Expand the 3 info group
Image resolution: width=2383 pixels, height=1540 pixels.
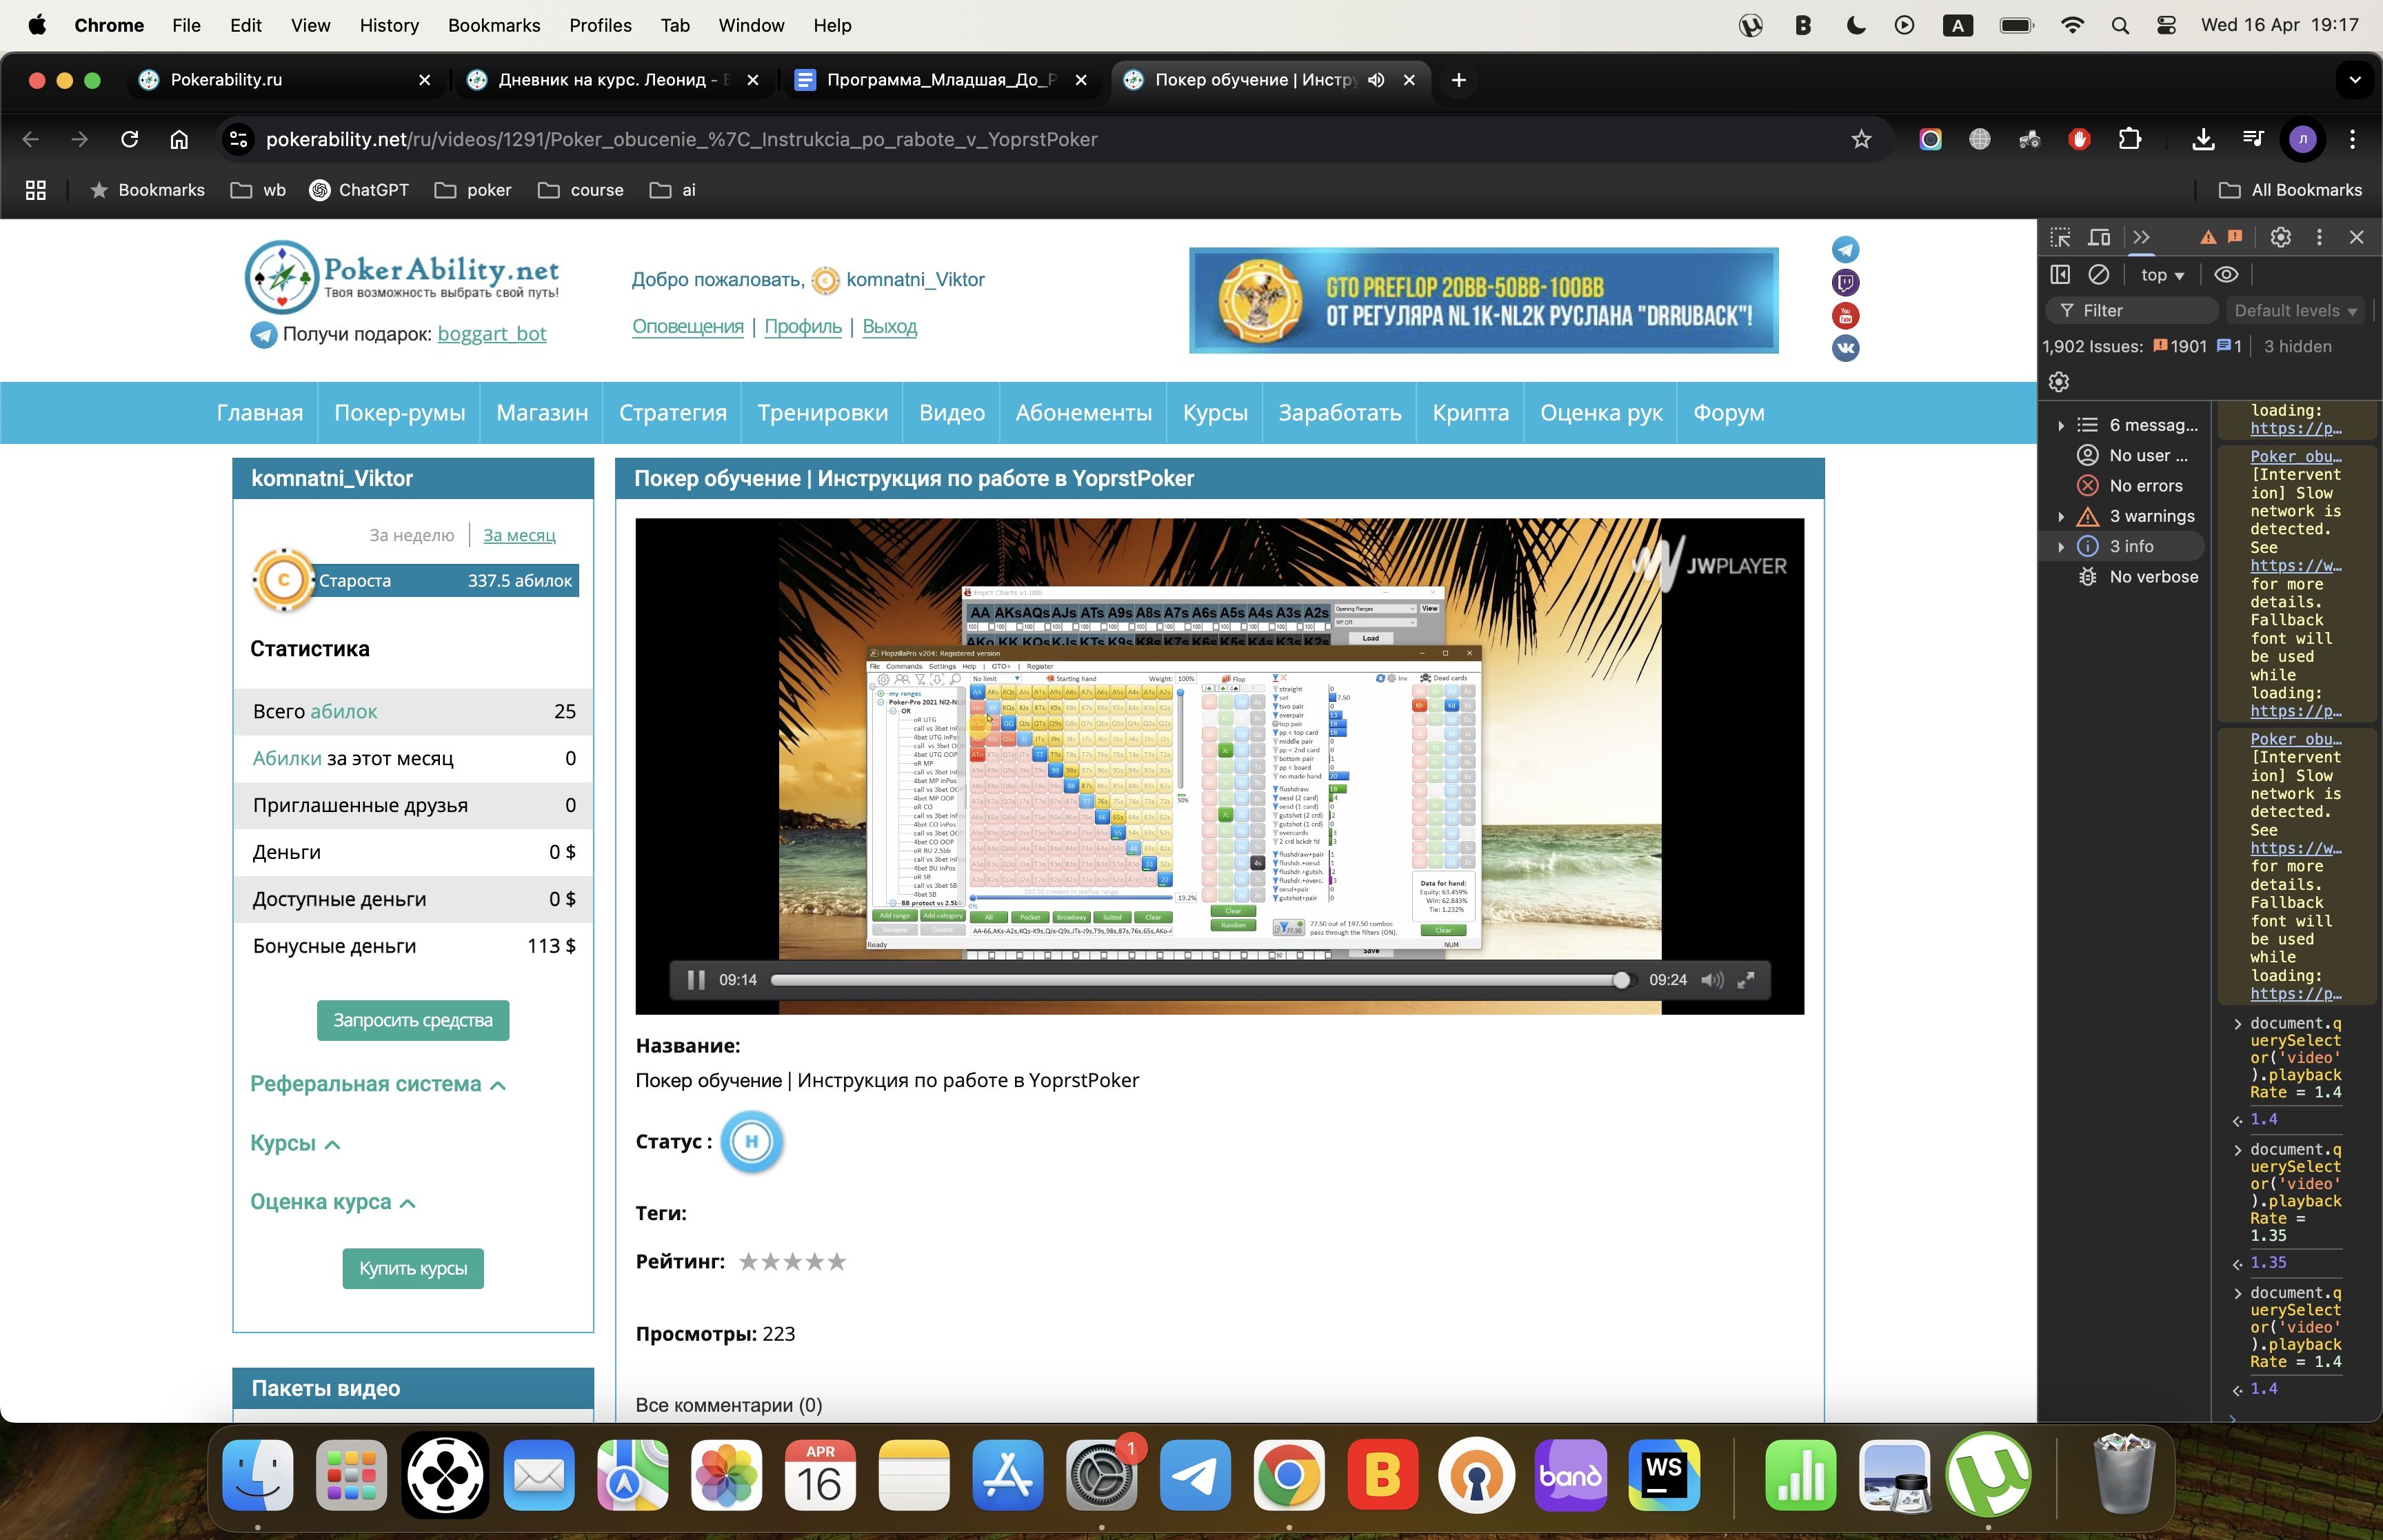(x=2061, y=547)
